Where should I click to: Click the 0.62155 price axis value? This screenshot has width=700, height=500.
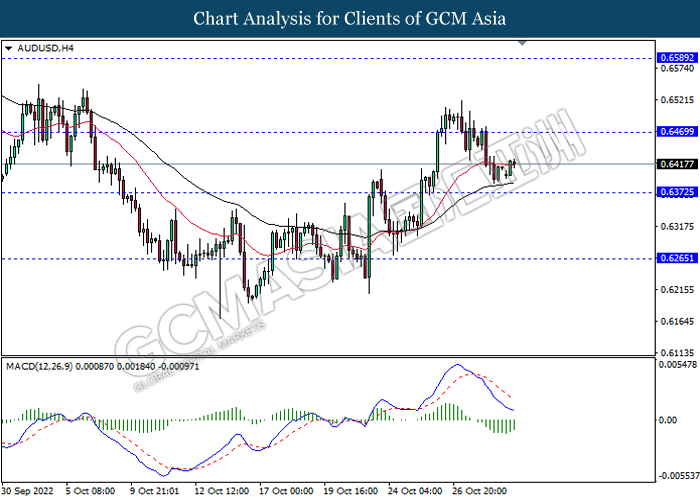click(677, 290)
